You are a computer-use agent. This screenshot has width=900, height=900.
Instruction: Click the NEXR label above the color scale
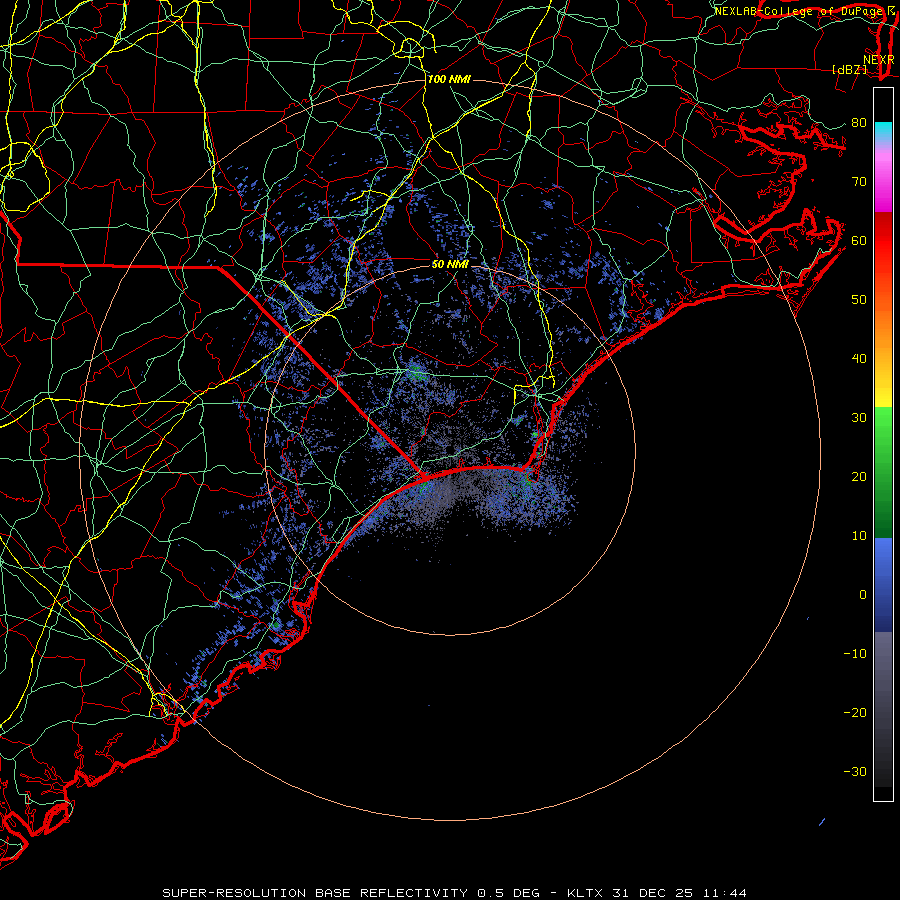(878, 60)
